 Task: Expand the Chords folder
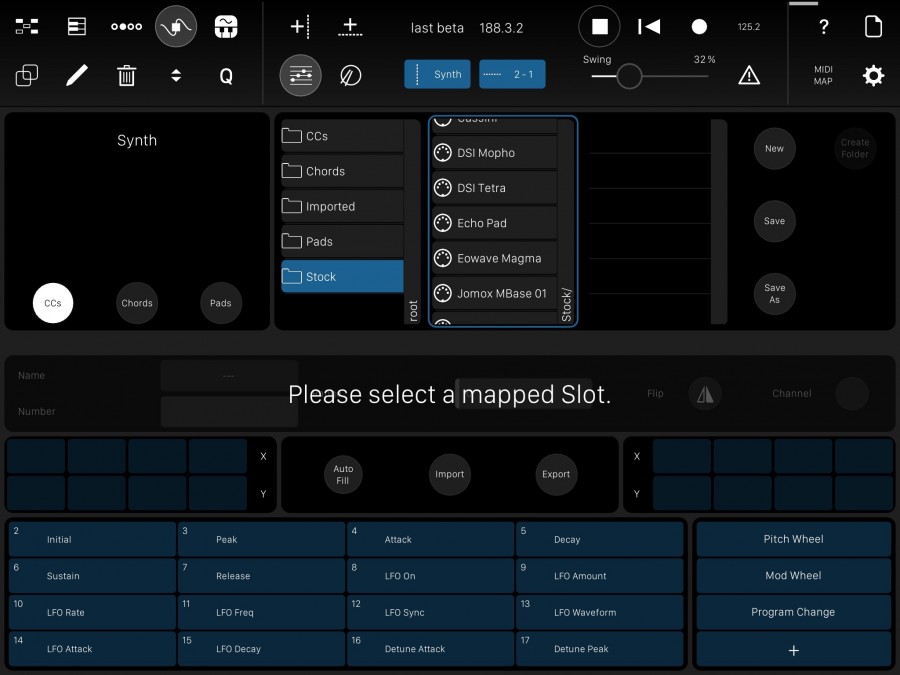341,171
